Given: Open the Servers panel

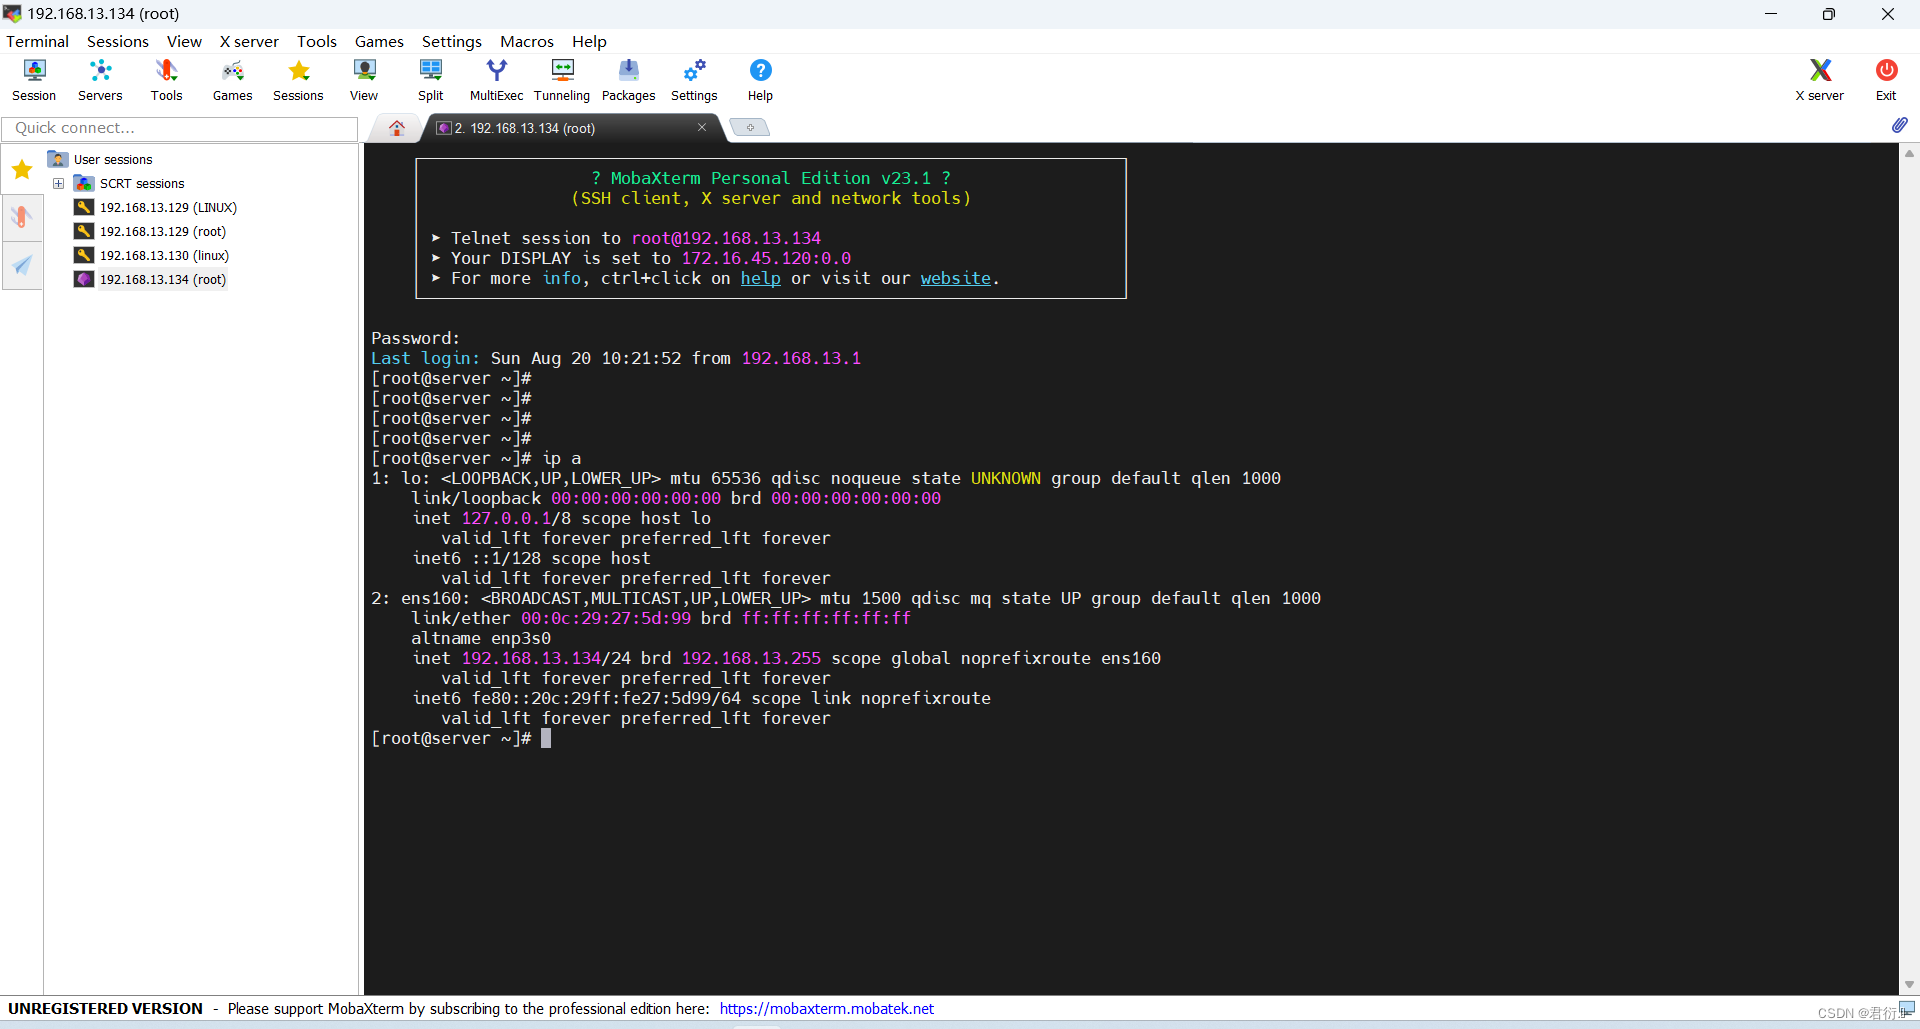Looking at the screenshot, I should click(x=99, y=79).
